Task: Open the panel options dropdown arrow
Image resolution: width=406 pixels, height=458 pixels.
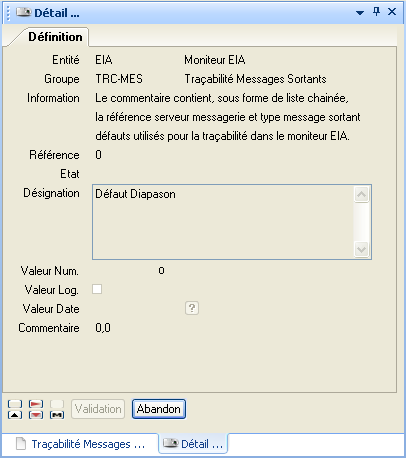Action: 360,13
